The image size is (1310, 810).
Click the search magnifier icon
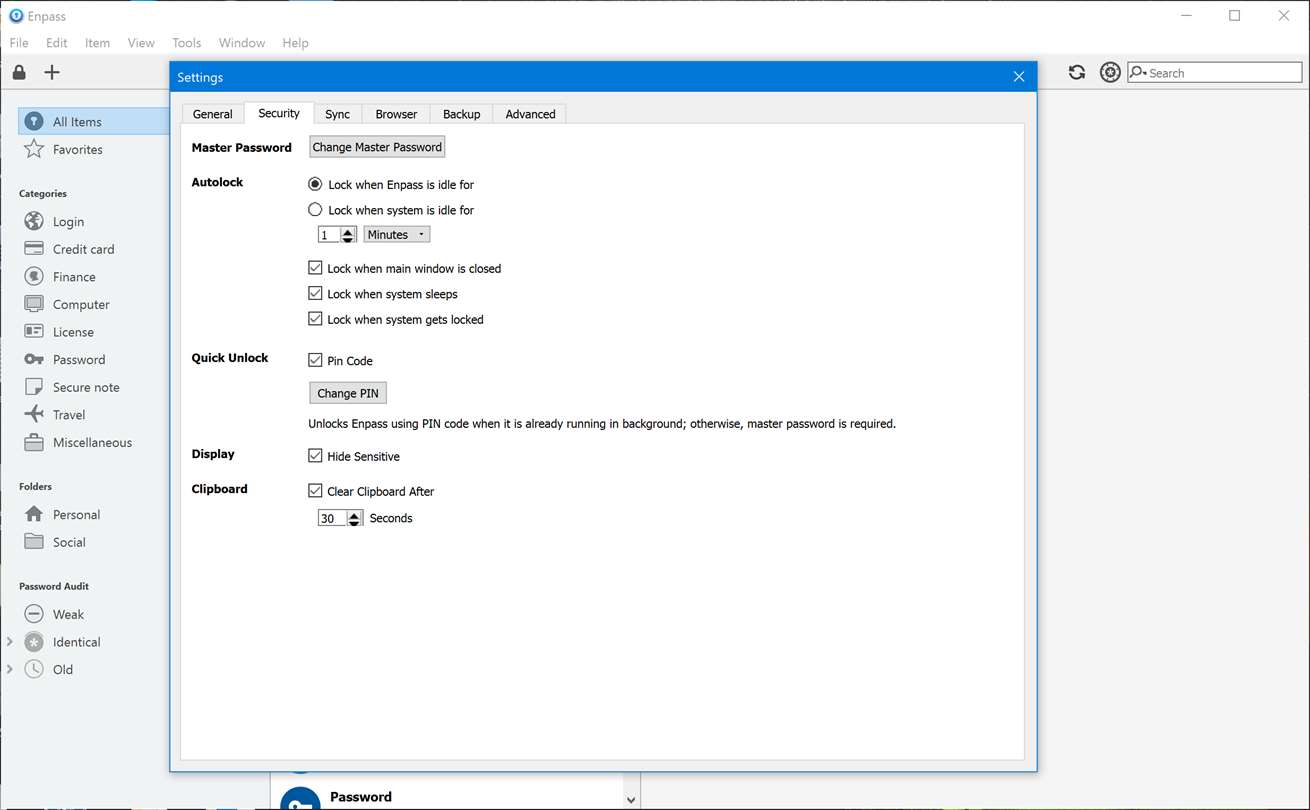tap(1138, 72)
